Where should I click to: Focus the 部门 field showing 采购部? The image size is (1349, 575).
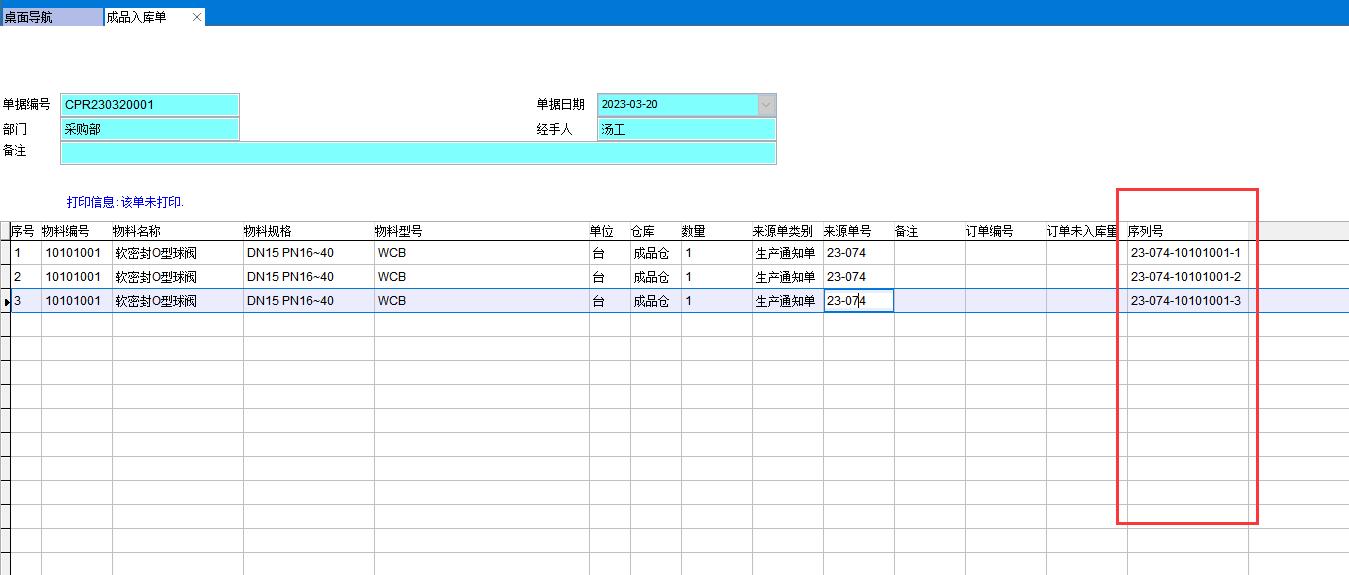coord(150,129)
